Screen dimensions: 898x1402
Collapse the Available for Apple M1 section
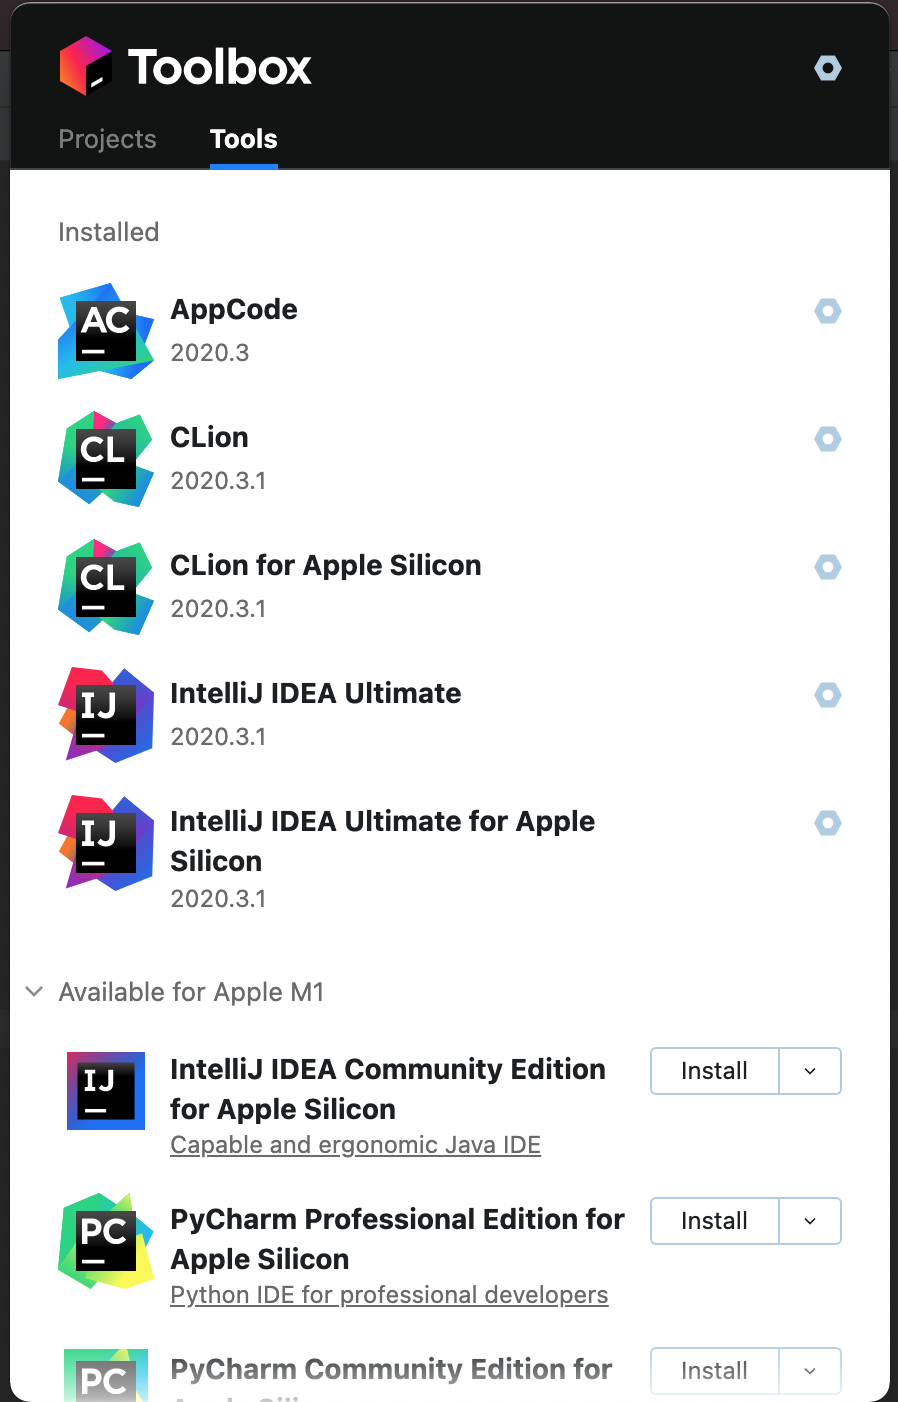point(34,992)
